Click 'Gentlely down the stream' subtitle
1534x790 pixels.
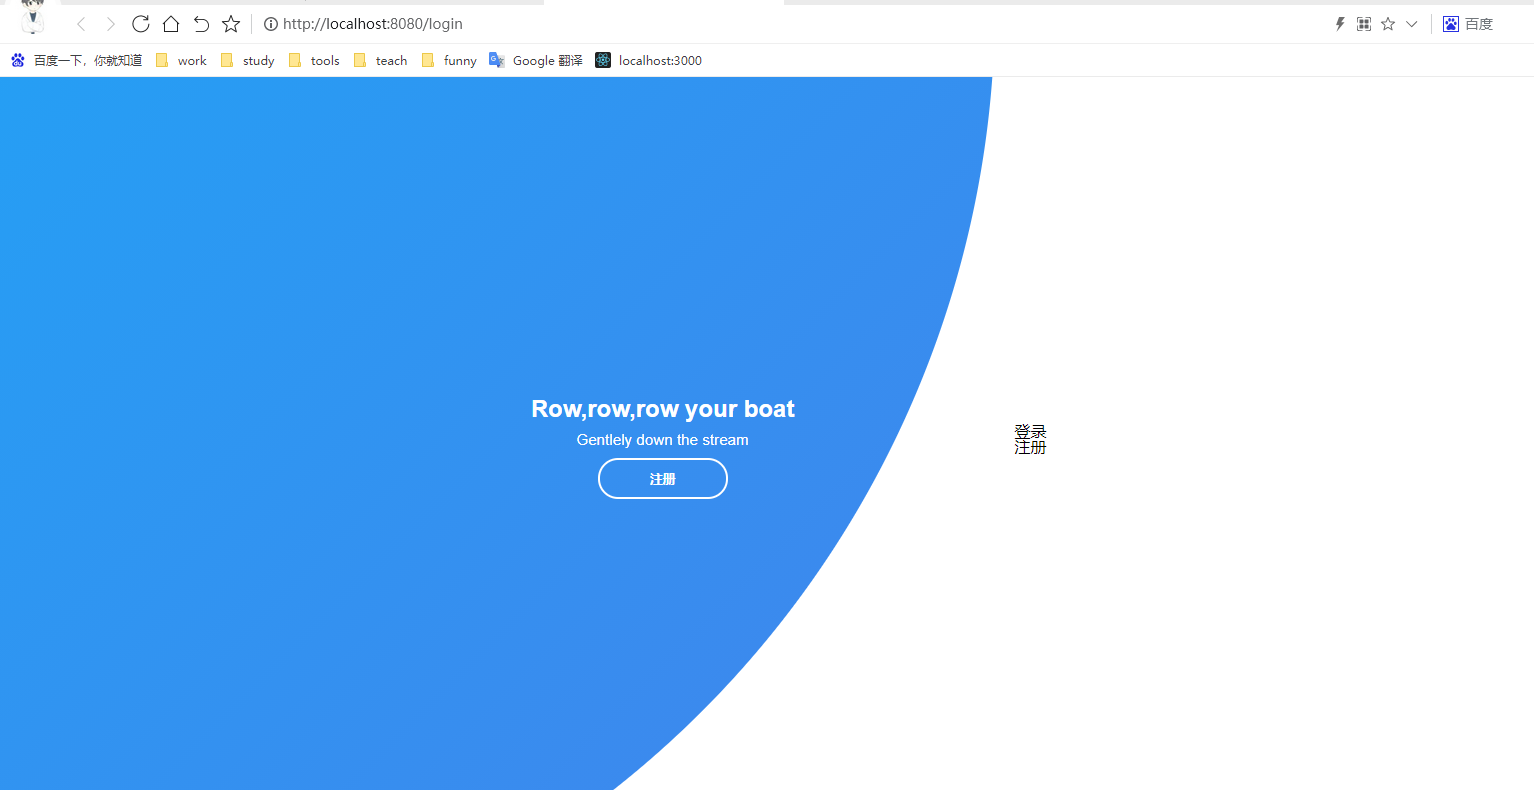(x=663, y=440)
